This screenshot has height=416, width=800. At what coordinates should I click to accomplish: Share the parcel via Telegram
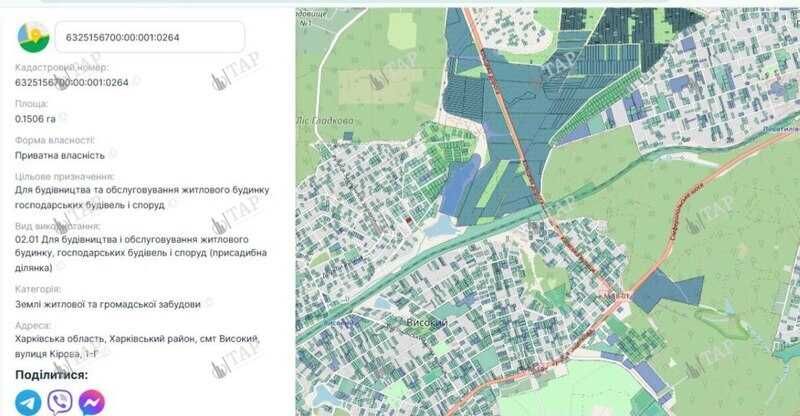click(29, 402)
